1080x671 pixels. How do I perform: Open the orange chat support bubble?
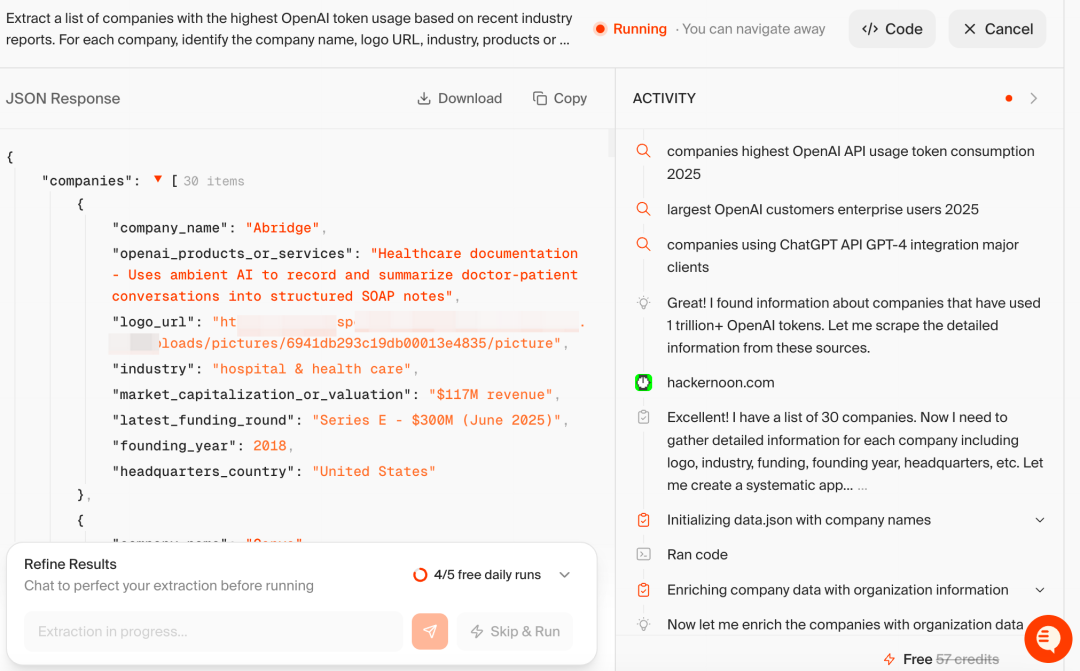click(1048, 639)
